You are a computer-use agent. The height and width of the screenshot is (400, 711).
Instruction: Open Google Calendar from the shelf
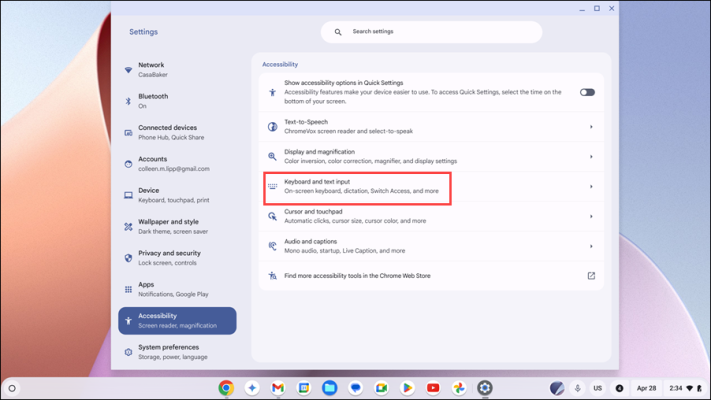point(304,388)
